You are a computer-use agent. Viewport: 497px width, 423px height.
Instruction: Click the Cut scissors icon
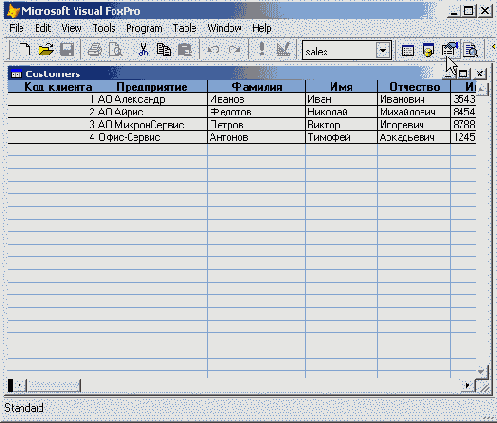[143, 50]
